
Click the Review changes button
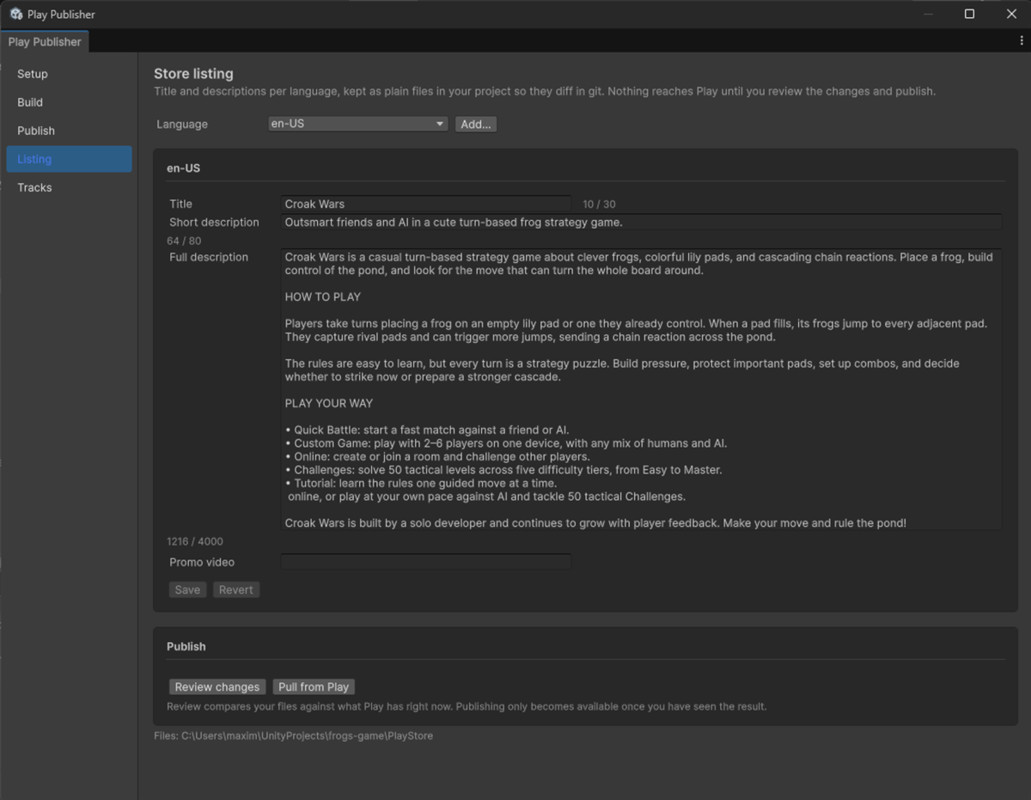coord(217,687)
